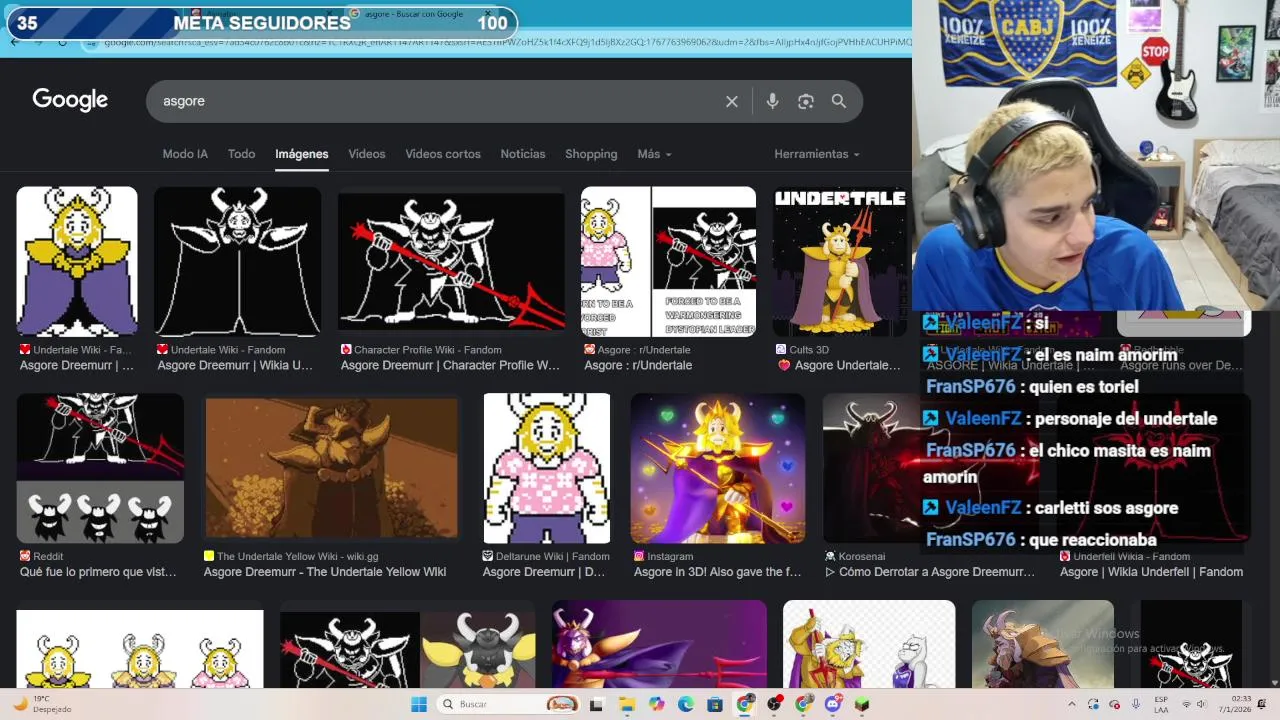Switch to the Modo IA tab
This screenshot has height=720, width=1280.
[185, 154]
